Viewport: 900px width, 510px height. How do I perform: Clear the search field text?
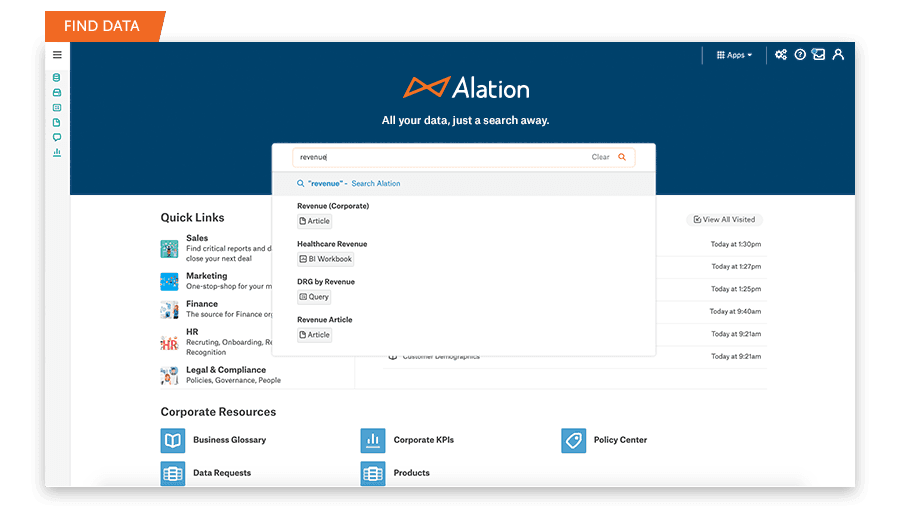coord(600,157)
